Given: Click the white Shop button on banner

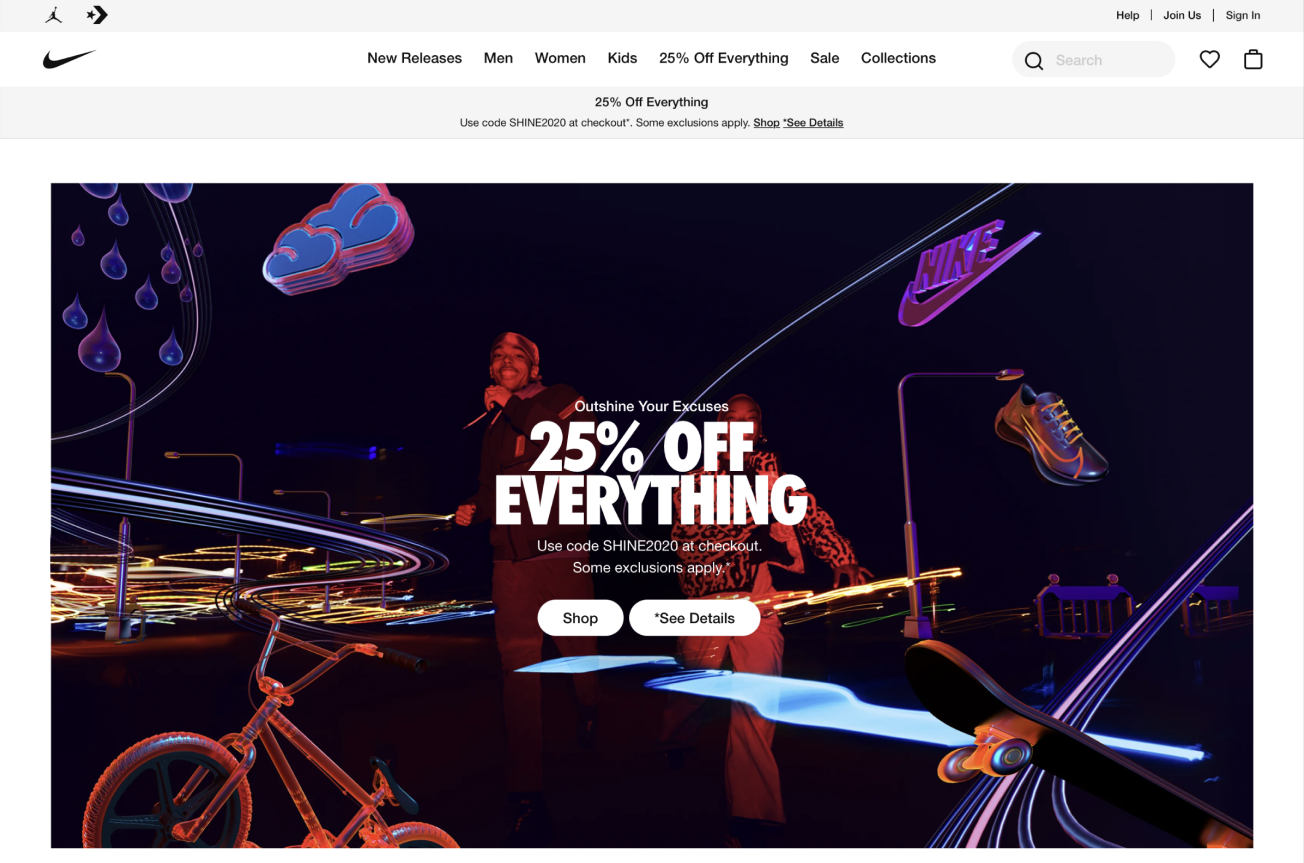Looking at the screenshot, I should [580, 618].
